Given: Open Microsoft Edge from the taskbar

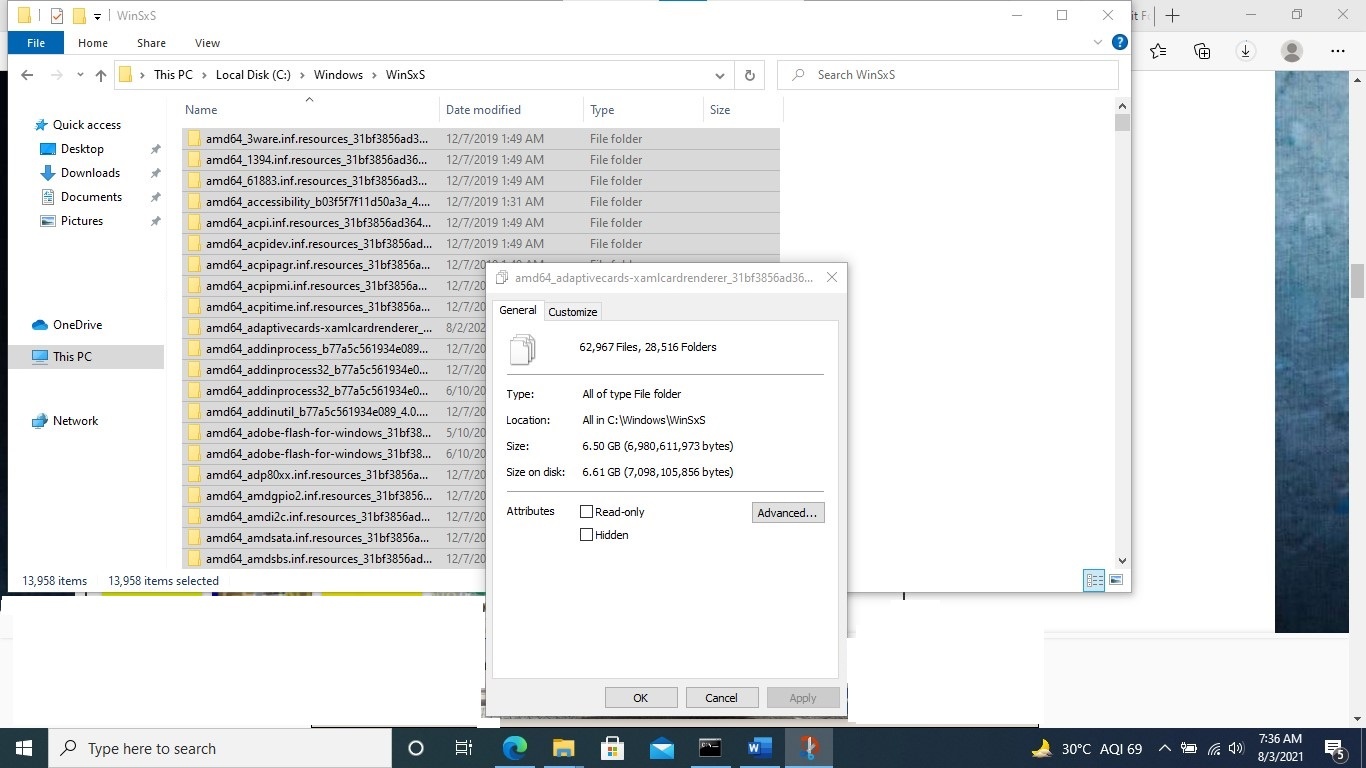Looking at the screenshot, I should 515,748.
